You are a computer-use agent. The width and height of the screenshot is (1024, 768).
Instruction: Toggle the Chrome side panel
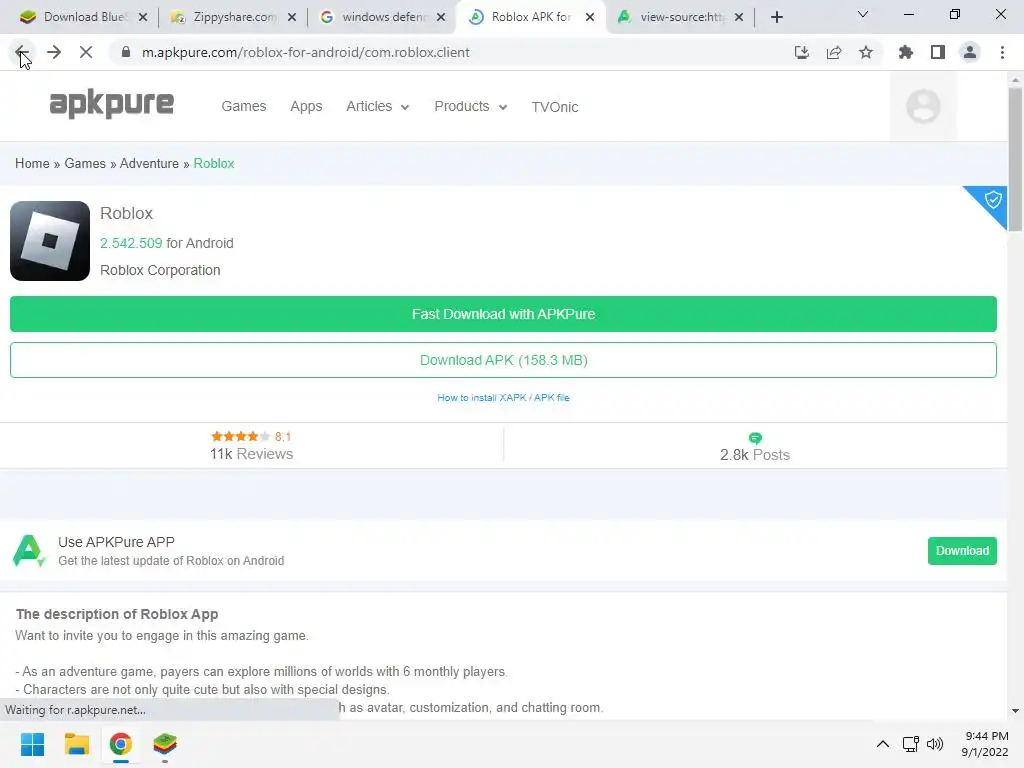pos(938,52)
